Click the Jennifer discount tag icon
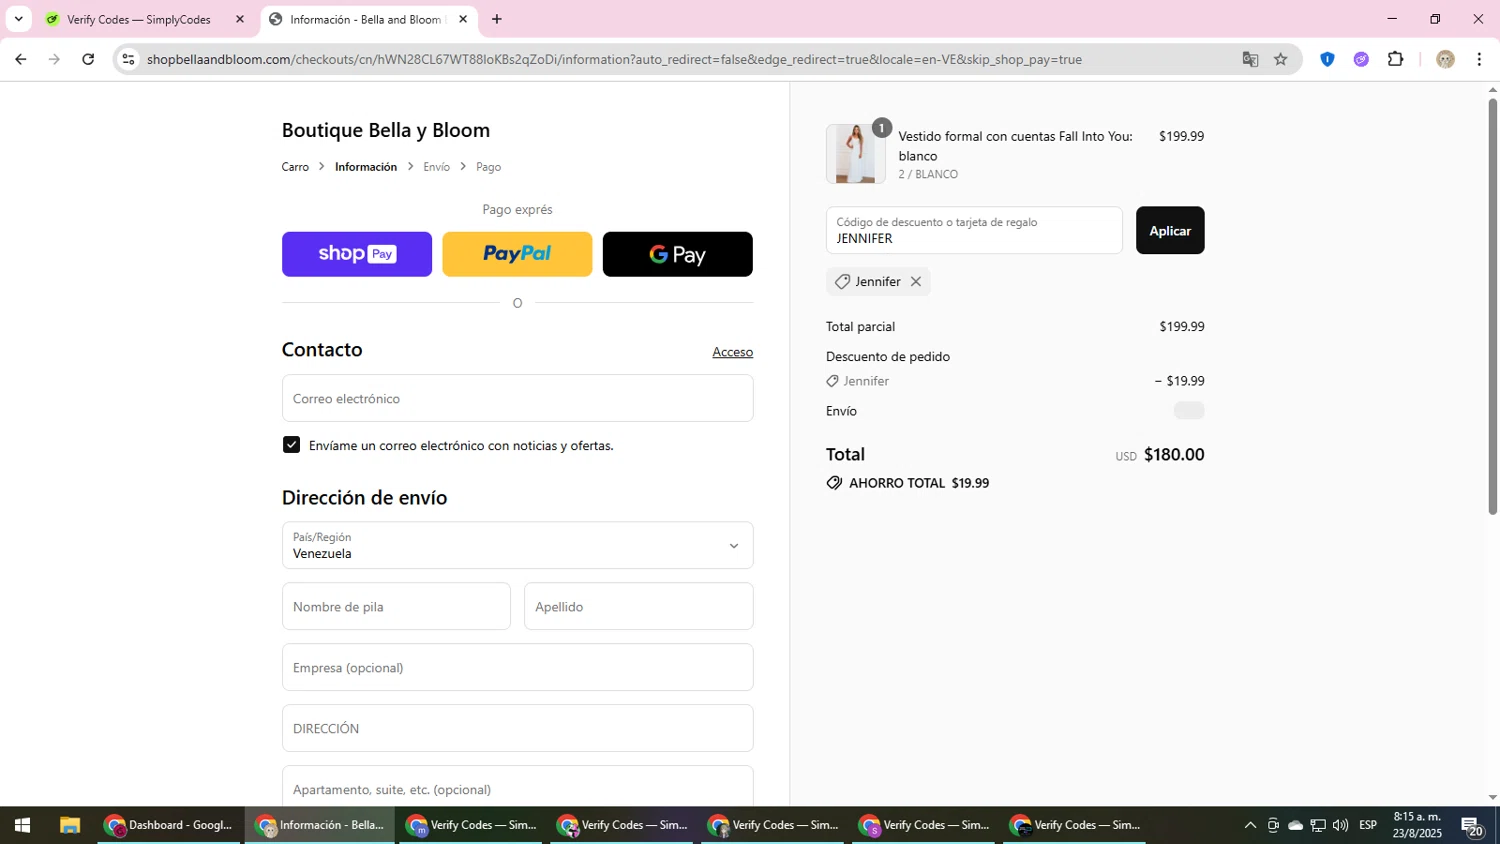1500x844 pixels. 842,282
